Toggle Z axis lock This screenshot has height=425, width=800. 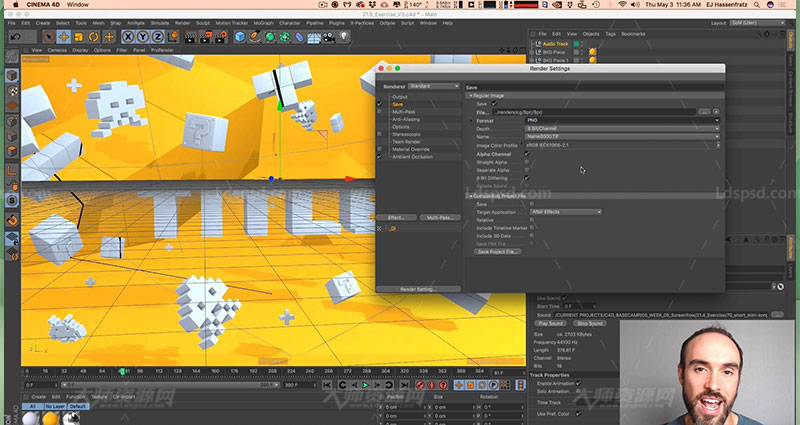click(158, 37)
